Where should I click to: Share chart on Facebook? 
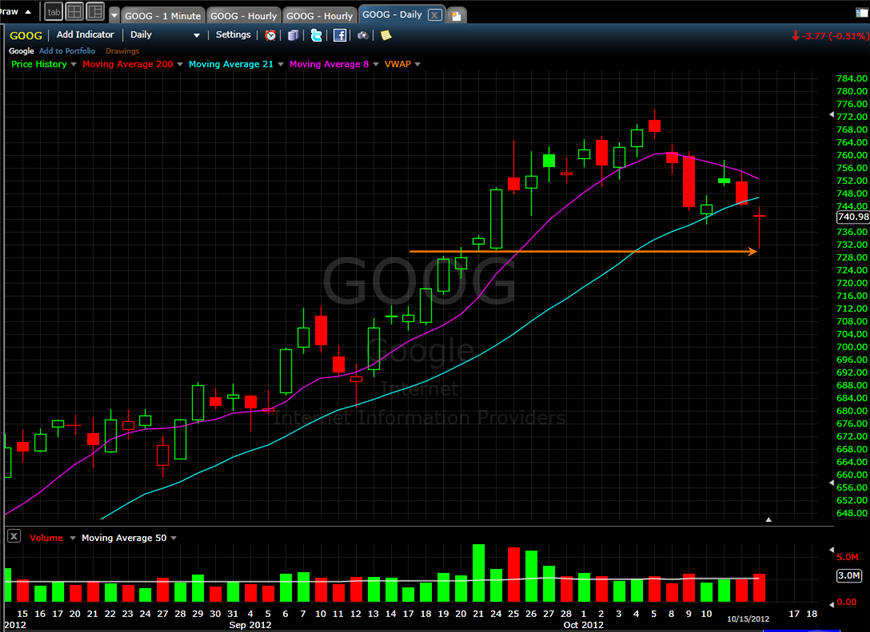(x=340, y=36)
